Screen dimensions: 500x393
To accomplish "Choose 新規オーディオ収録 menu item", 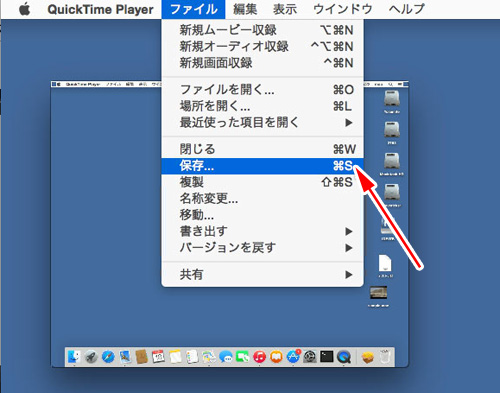I will pyautogui.click(x=262, y=46).
